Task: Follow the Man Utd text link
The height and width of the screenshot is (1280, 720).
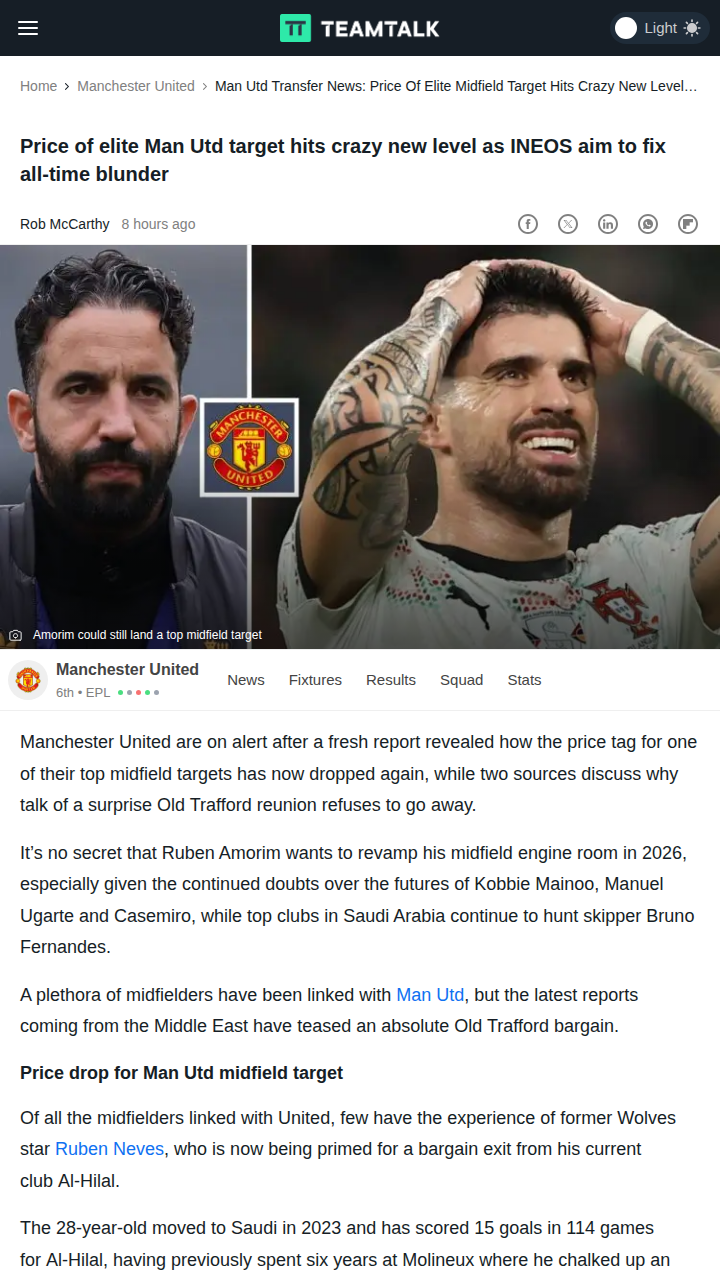Action: click(x=430, y=995)
